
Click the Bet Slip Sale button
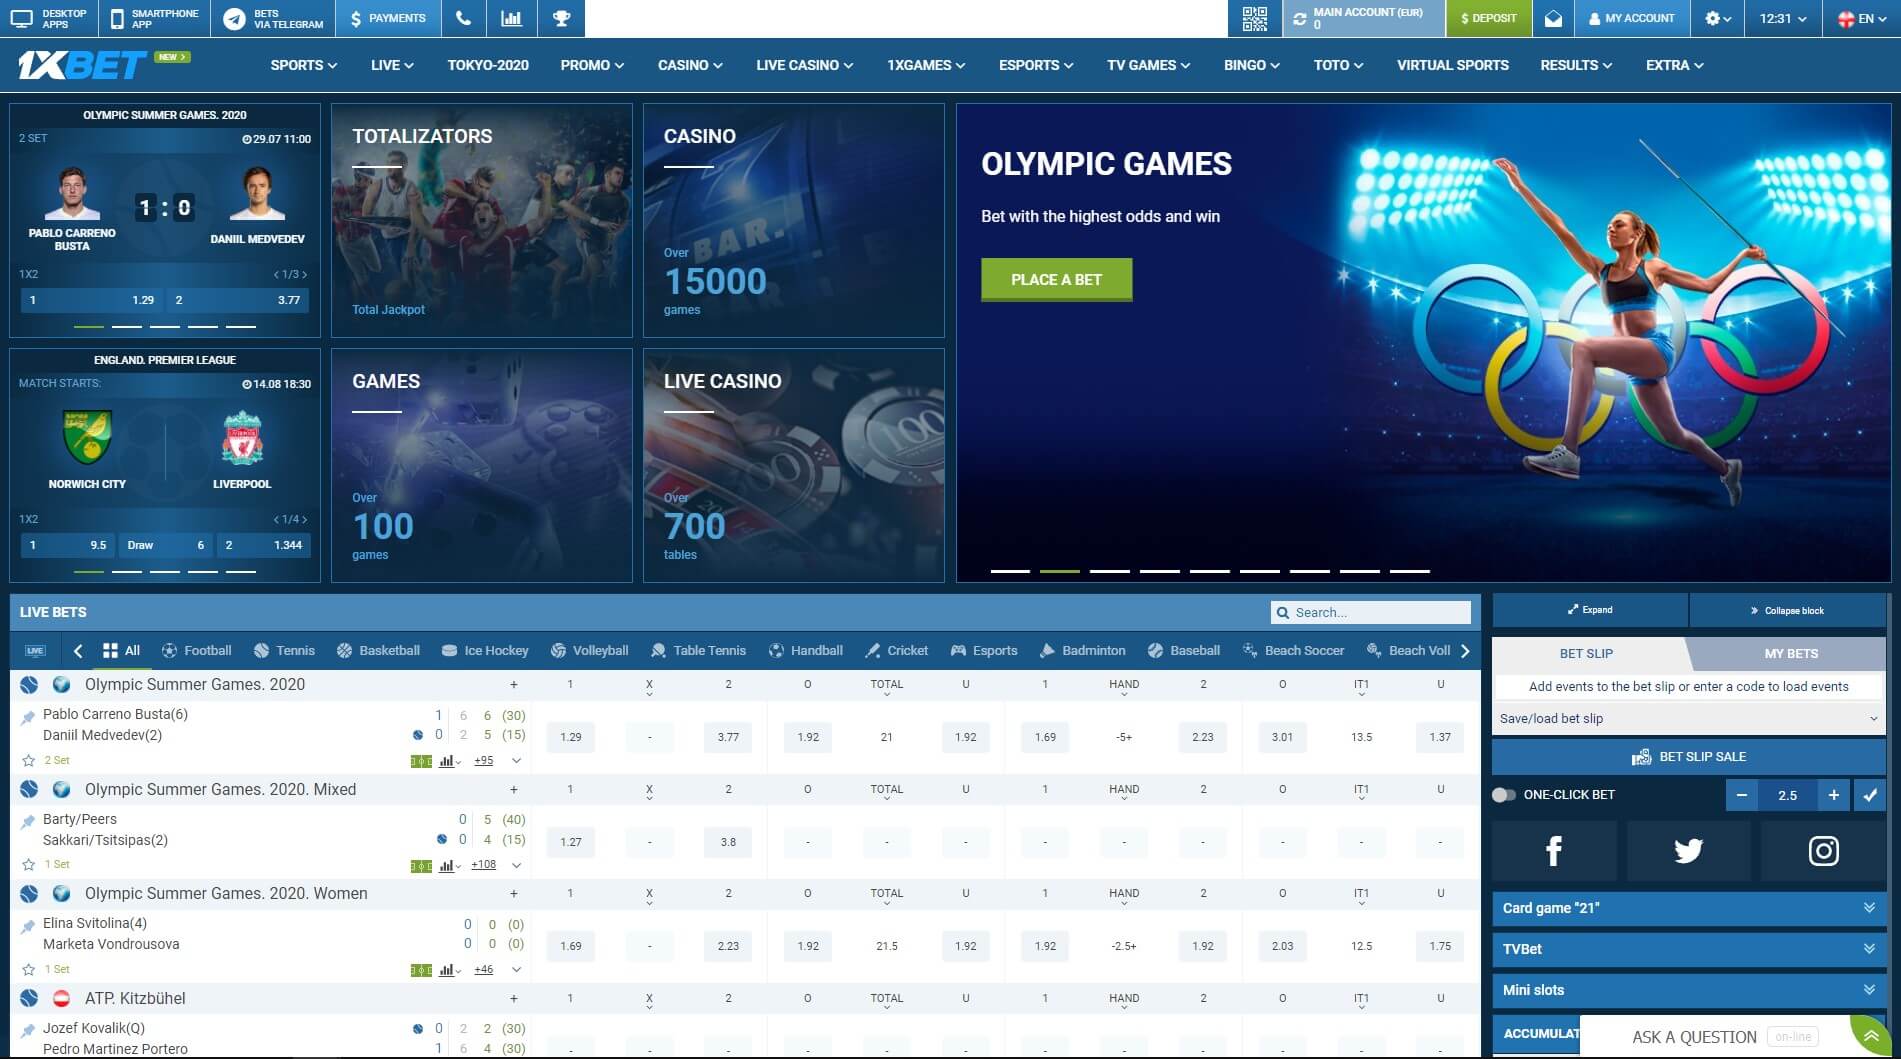pos(1688,757)
